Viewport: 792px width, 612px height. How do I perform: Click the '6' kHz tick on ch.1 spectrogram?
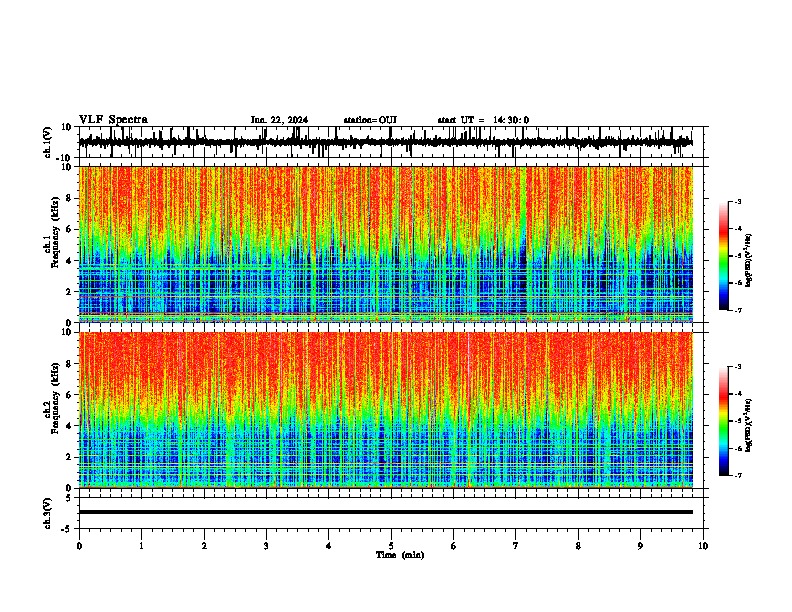[69, 229]
